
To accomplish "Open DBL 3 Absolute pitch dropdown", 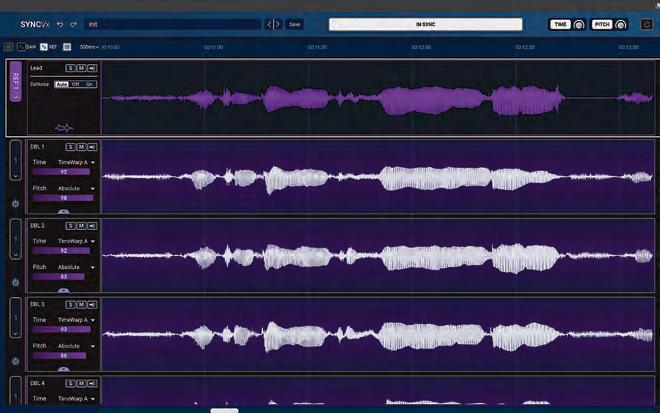I will (x=76, y=346).
